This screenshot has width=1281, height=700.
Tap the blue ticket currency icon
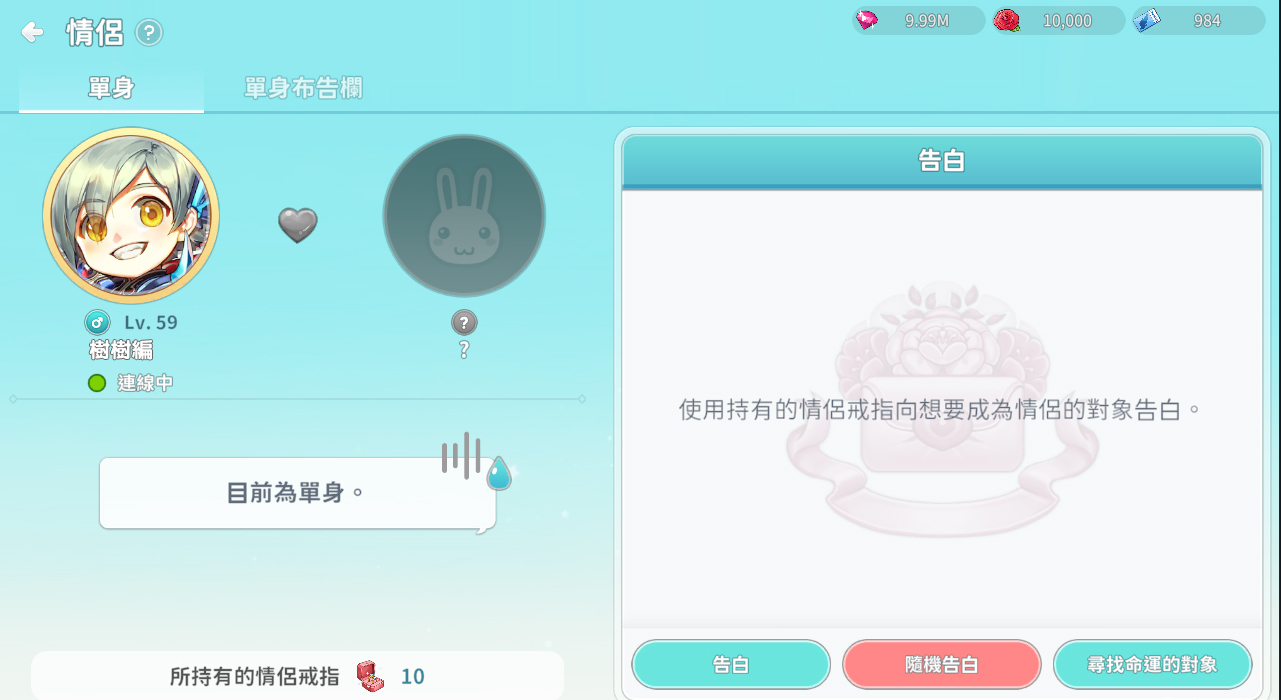click(1147, 20)
